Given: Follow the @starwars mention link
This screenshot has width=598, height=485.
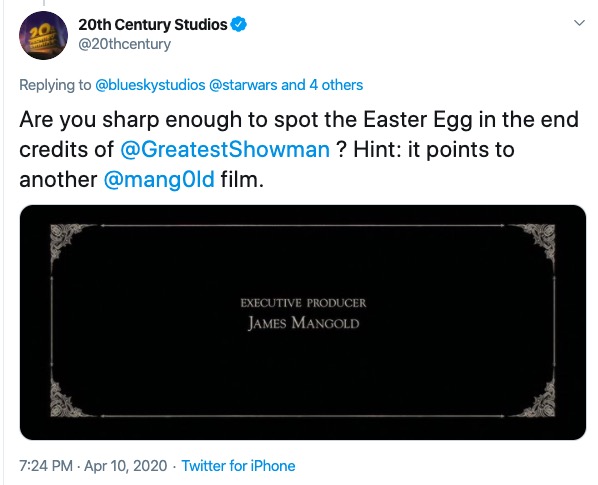Looking at the screenshot, I should click(x=243, y=85).
